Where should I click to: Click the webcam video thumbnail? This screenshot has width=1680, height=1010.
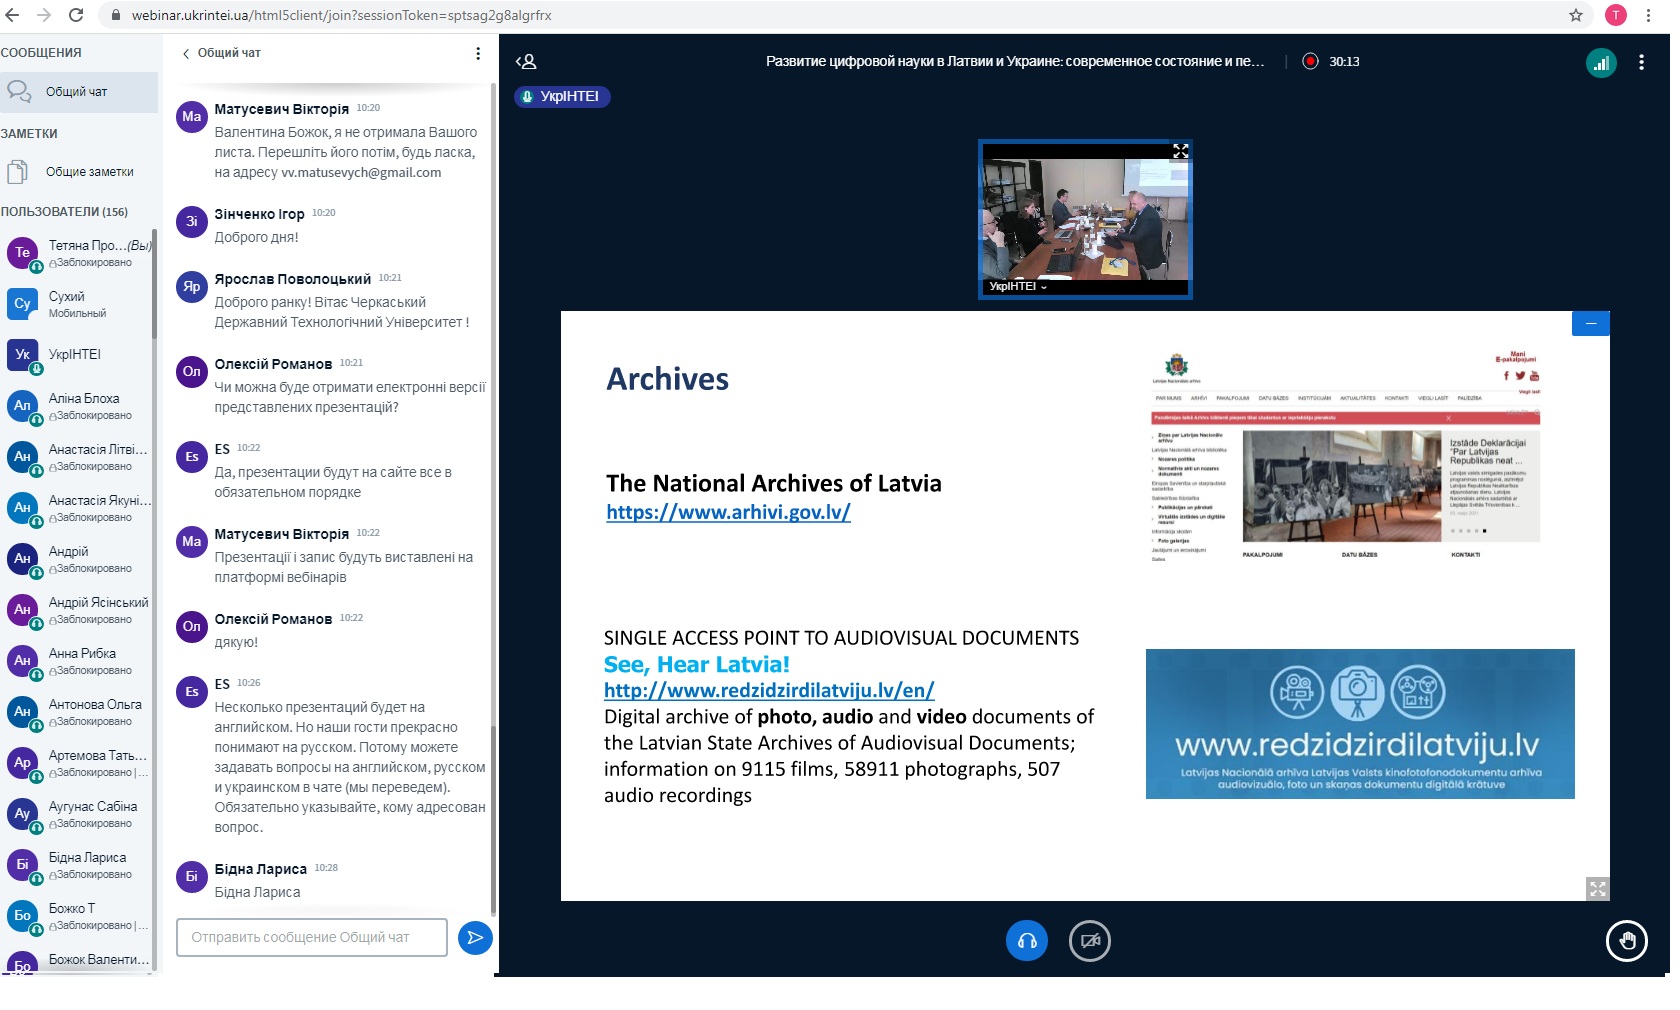pos(1085,219)
